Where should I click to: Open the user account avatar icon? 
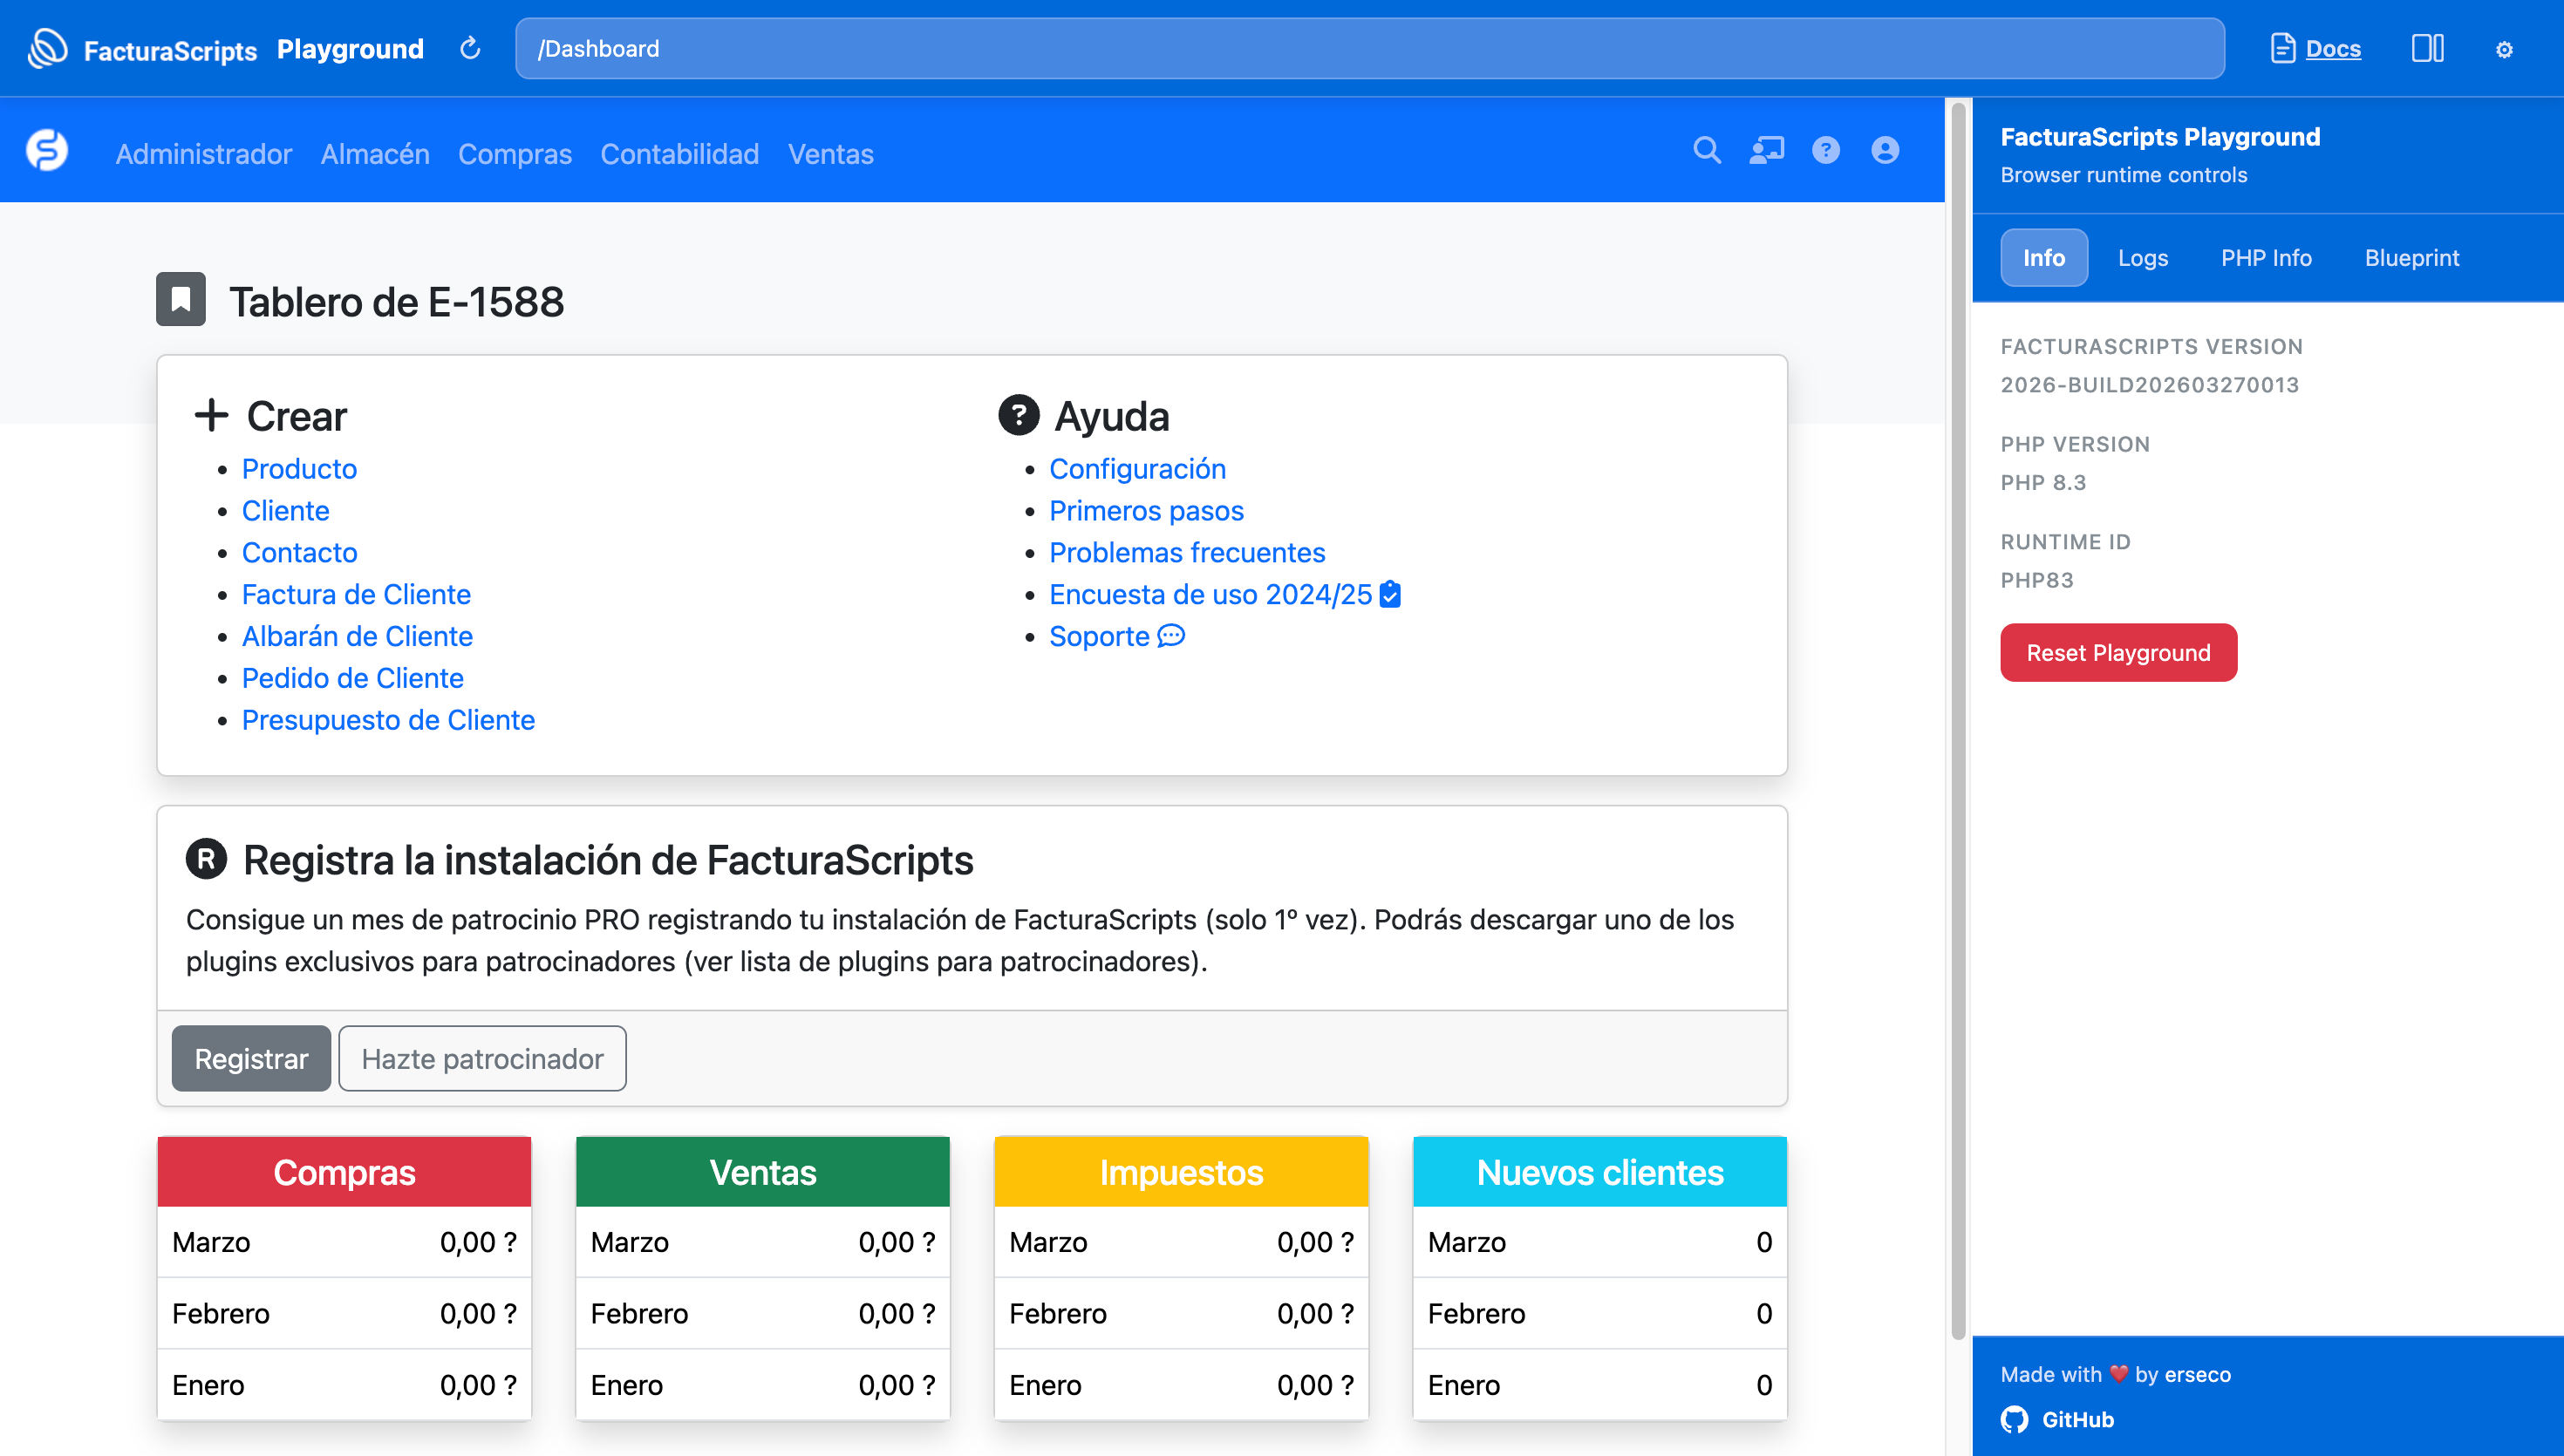[x=1885, y=150]
